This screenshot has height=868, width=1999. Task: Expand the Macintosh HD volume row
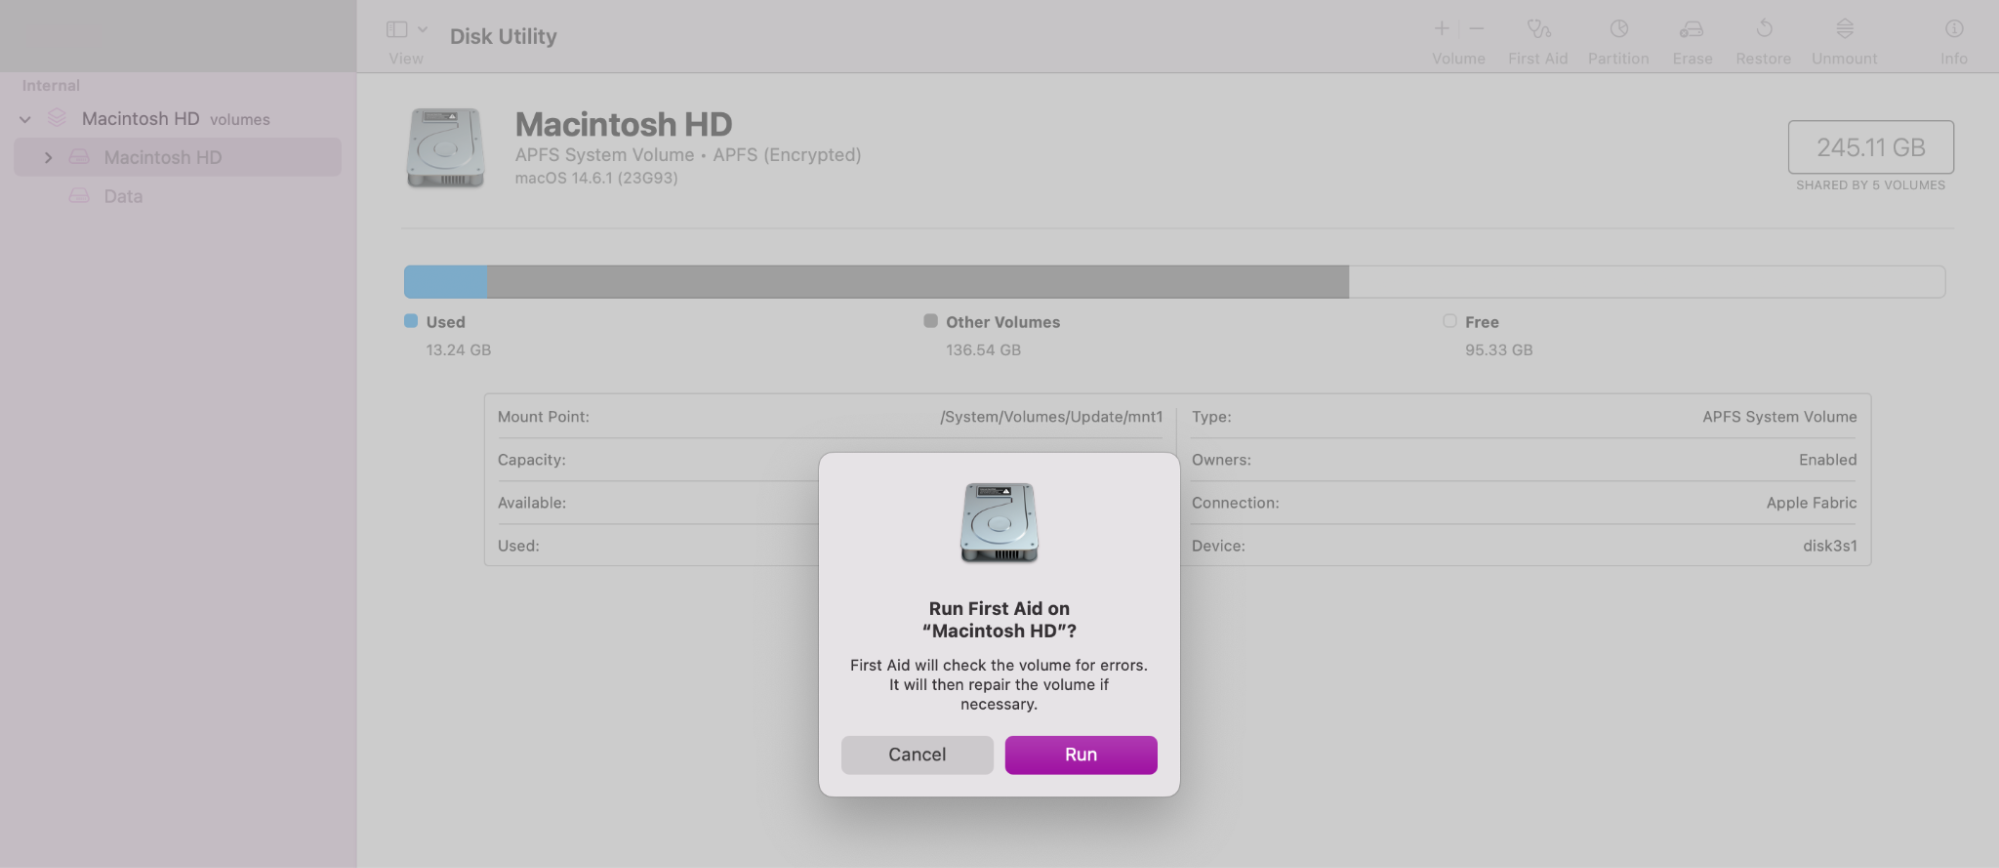point(48,157)
